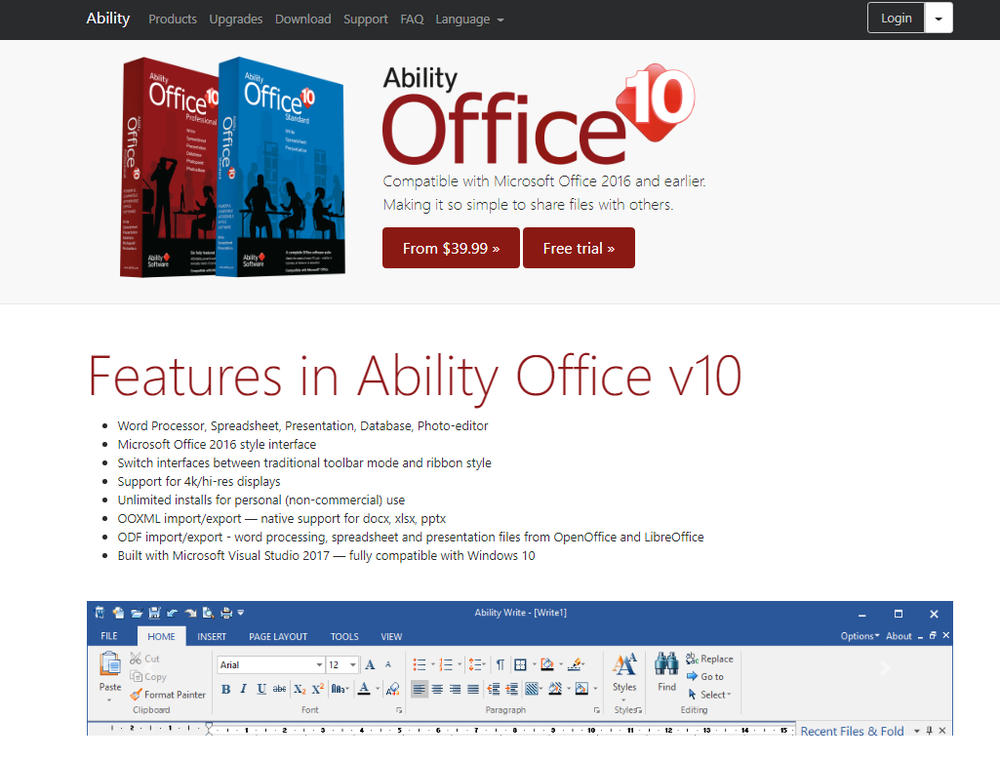The width and height of the screenshot is (1000, 759).
Task: Click the Save floppy disk icon
Action: pos(154,613)
